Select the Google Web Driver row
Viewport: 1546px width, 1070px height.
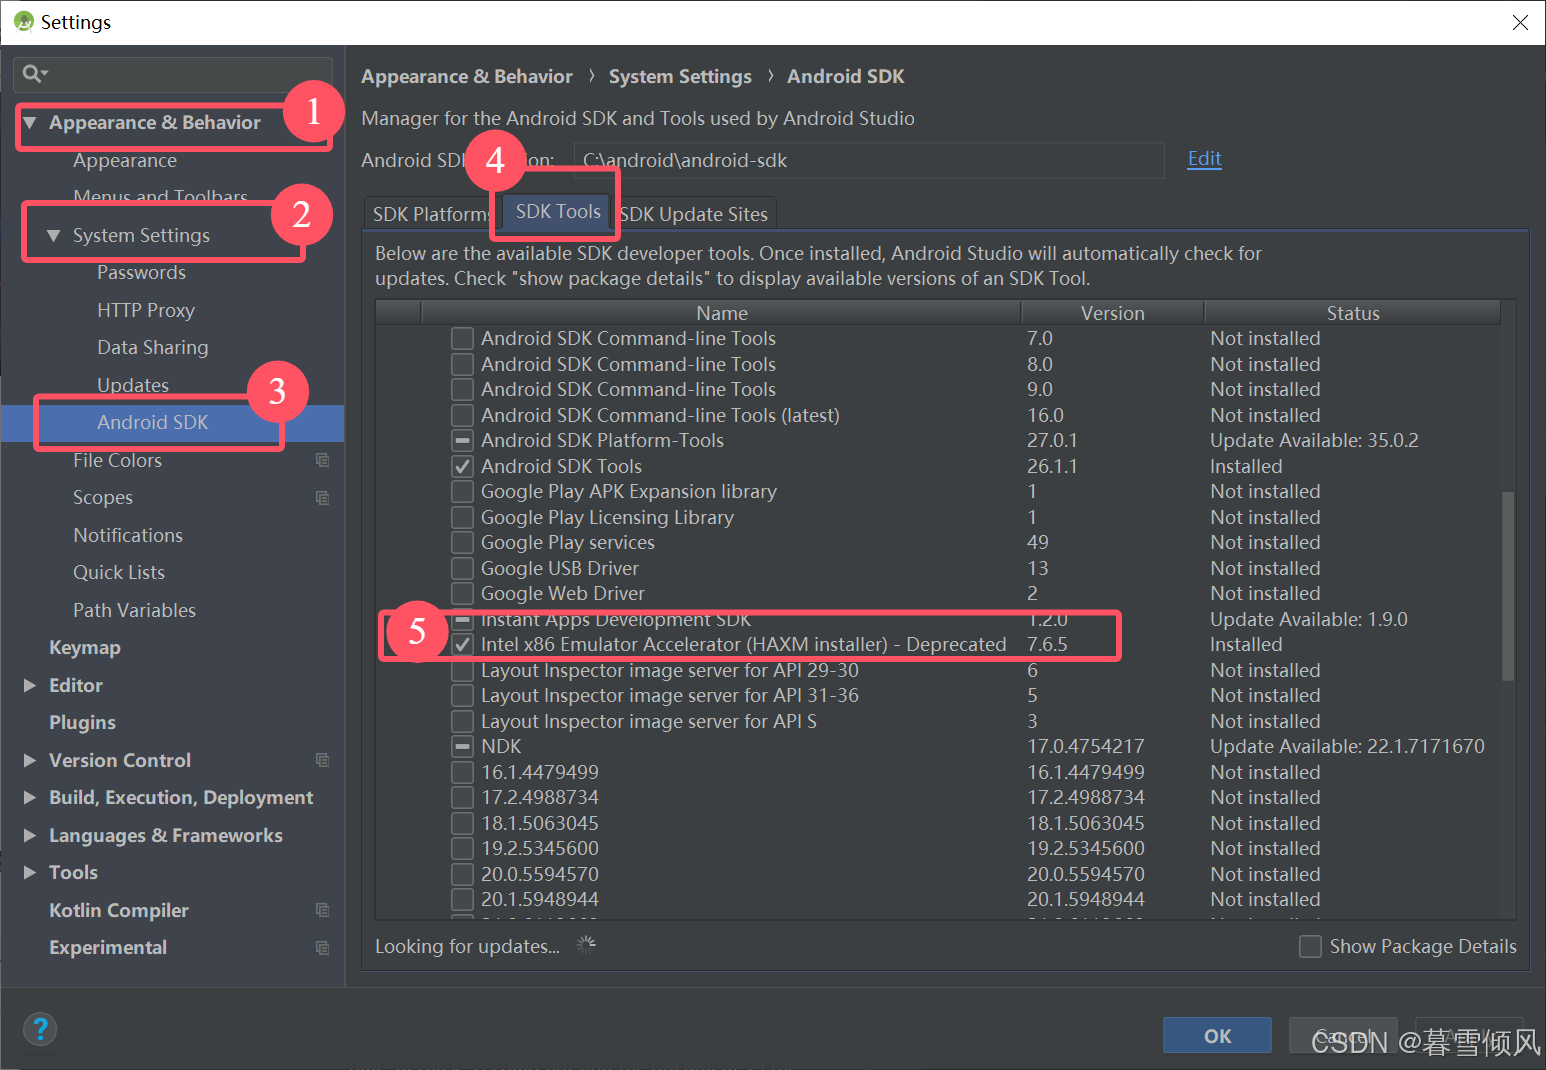938,593
